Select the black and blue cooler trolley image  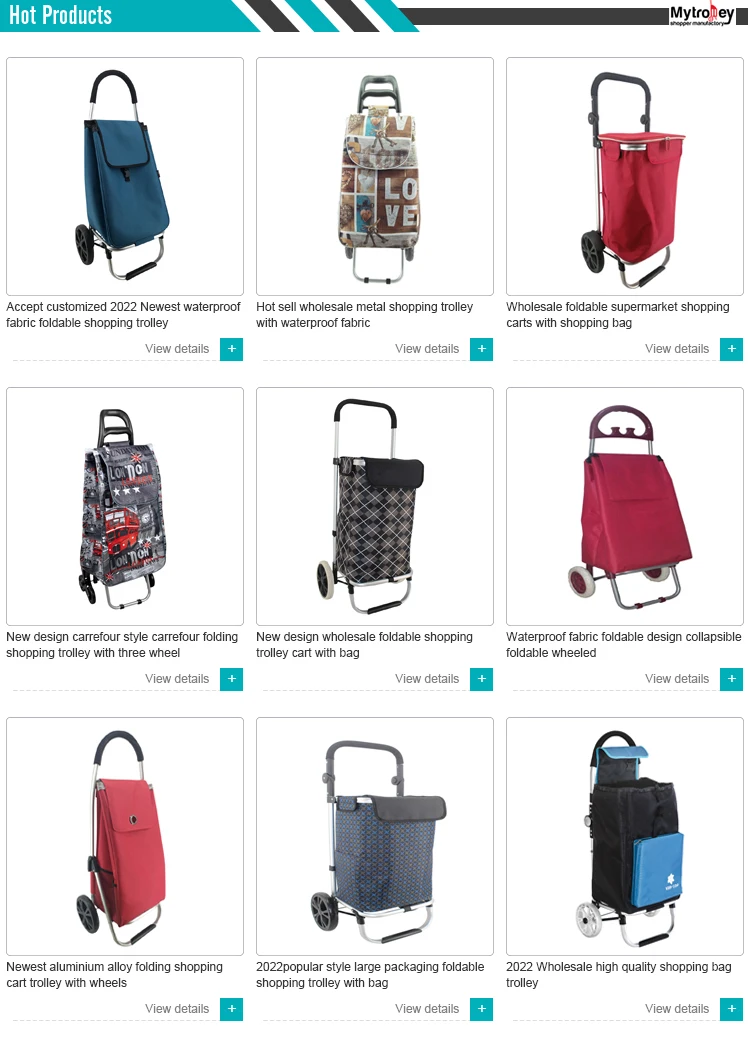pos(624,836)
